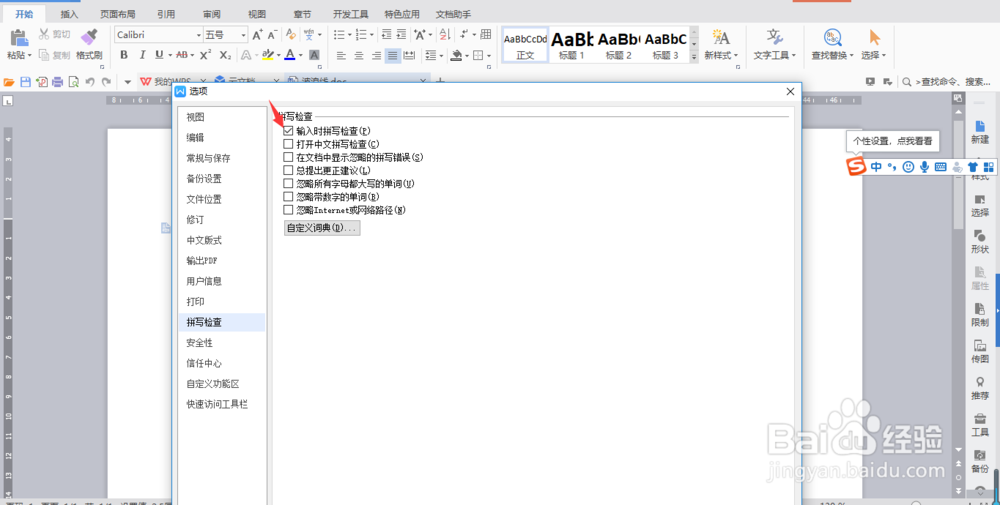The height and width of the screenshot is (505, 1000).
Task: Select 安全性 in options list
Action: click(222, 342)
